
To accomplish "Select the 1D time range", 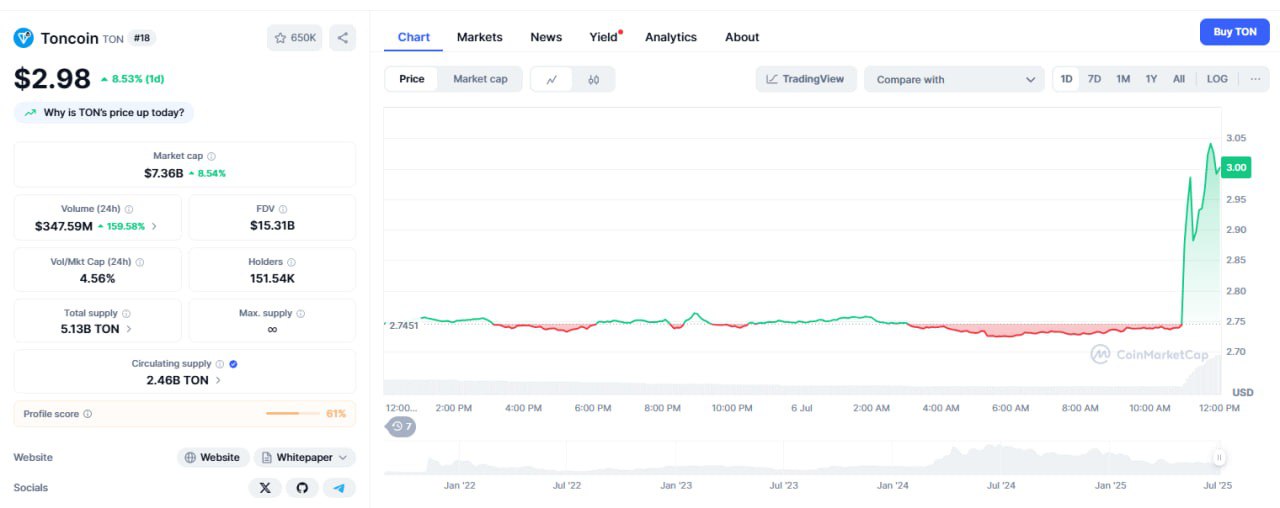I will click(x=1067, y=79).
